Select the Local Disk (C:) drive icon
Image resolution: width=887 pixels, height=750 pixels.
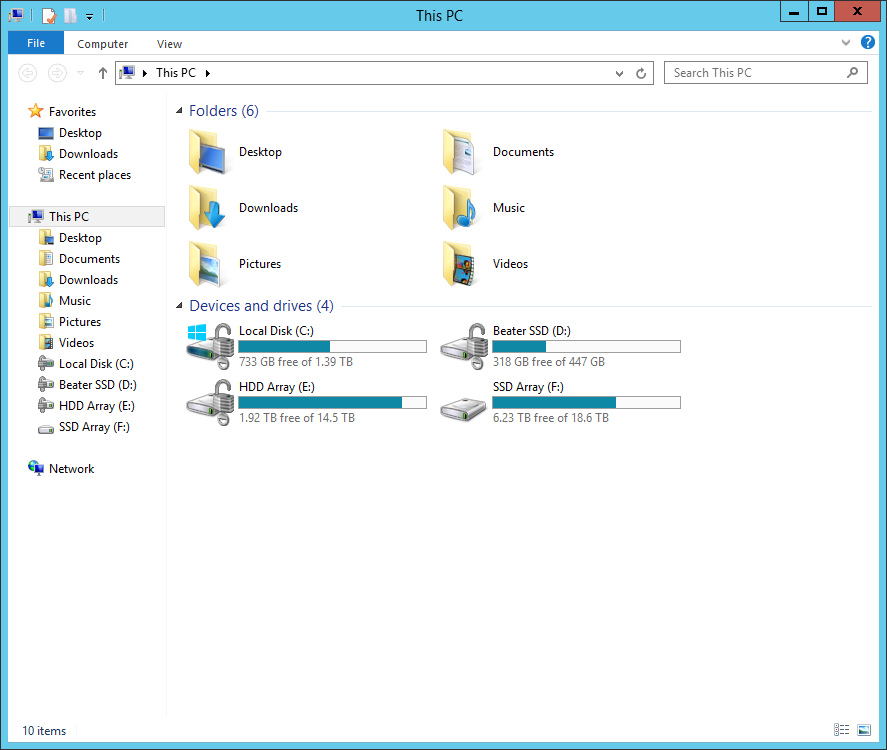[x=210, y=346]
